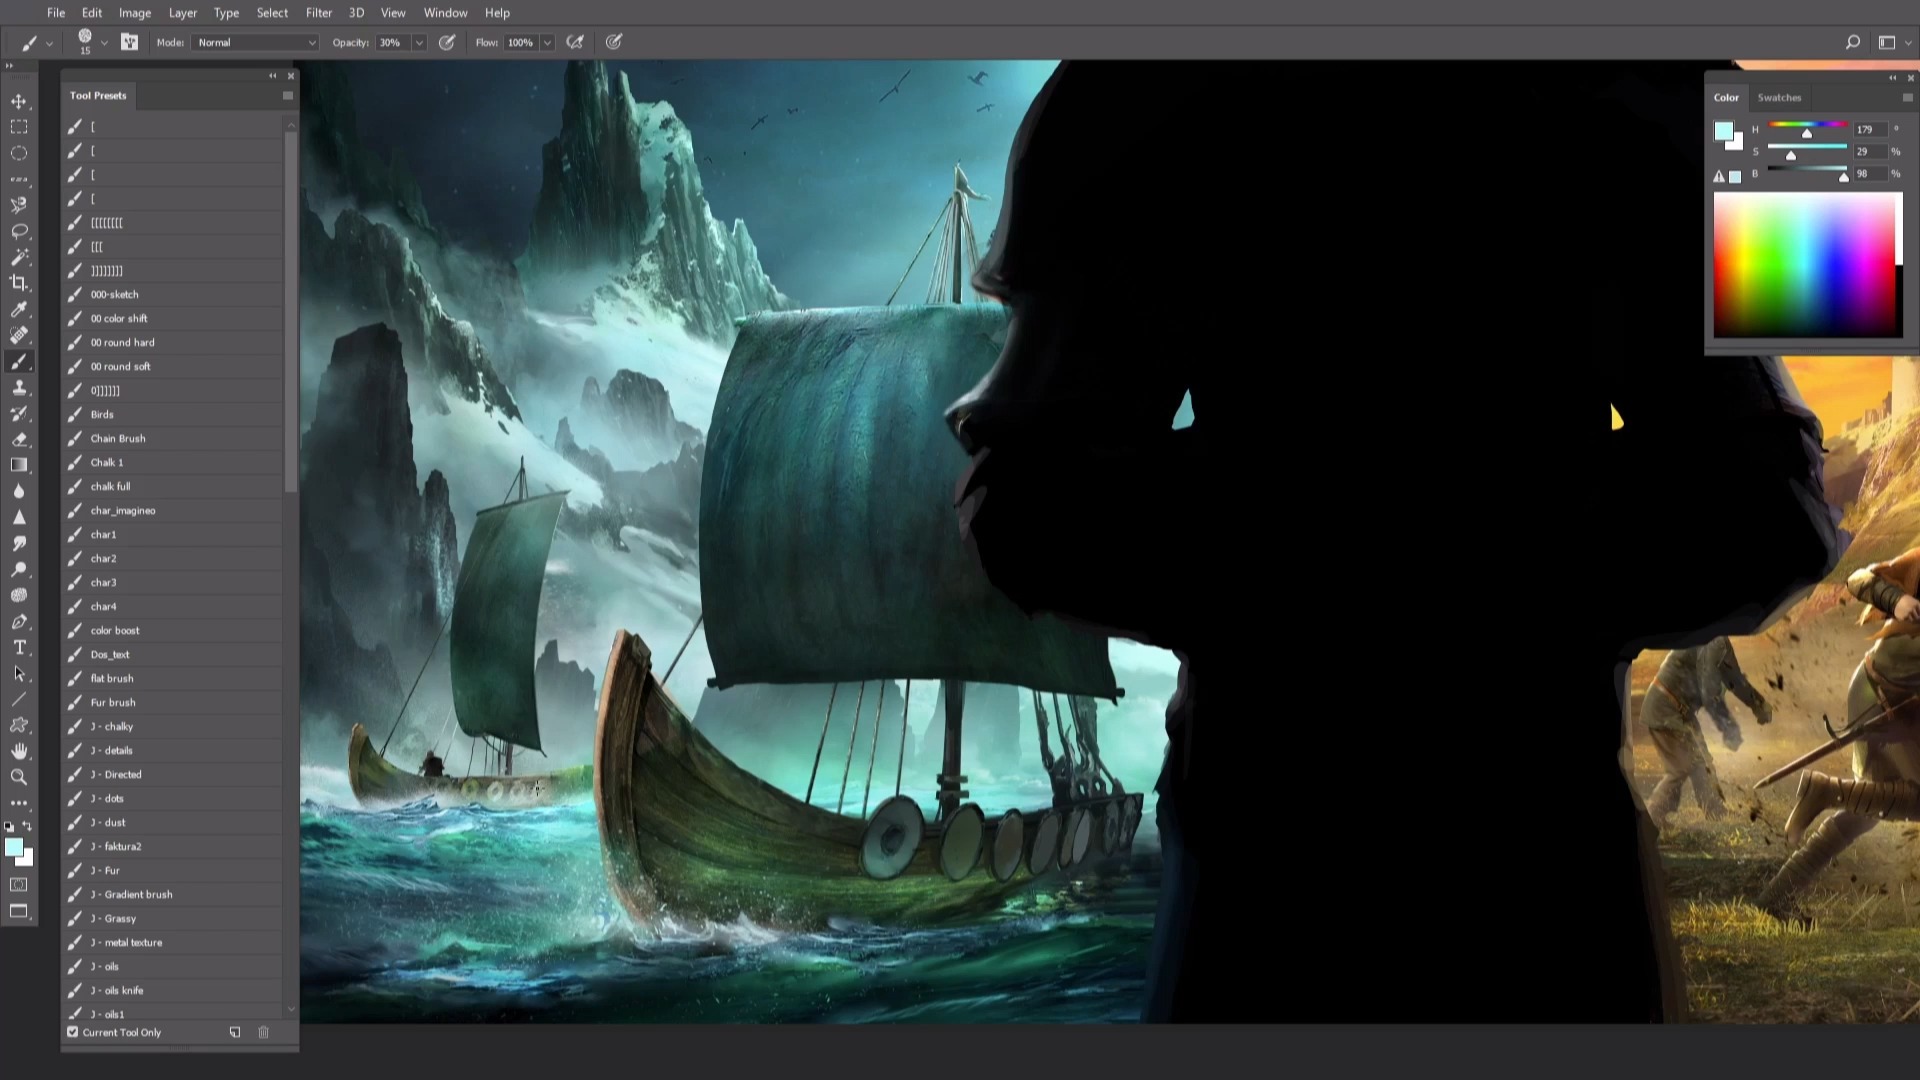Open the Opacity slider dropdown arrow
This screenshot has width=1920, height=1080.
(x=419, y=42)
